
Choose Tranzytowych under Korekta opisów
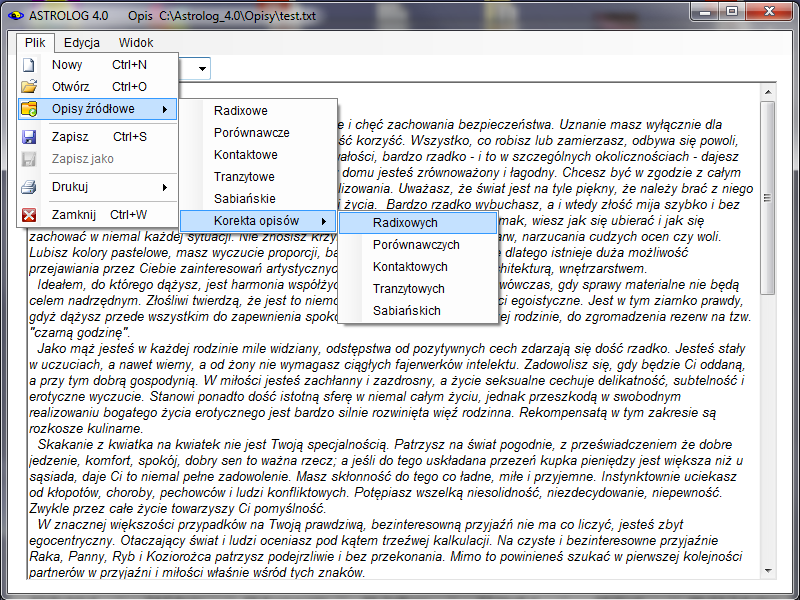pyautogui.click(x=418, y=289)
